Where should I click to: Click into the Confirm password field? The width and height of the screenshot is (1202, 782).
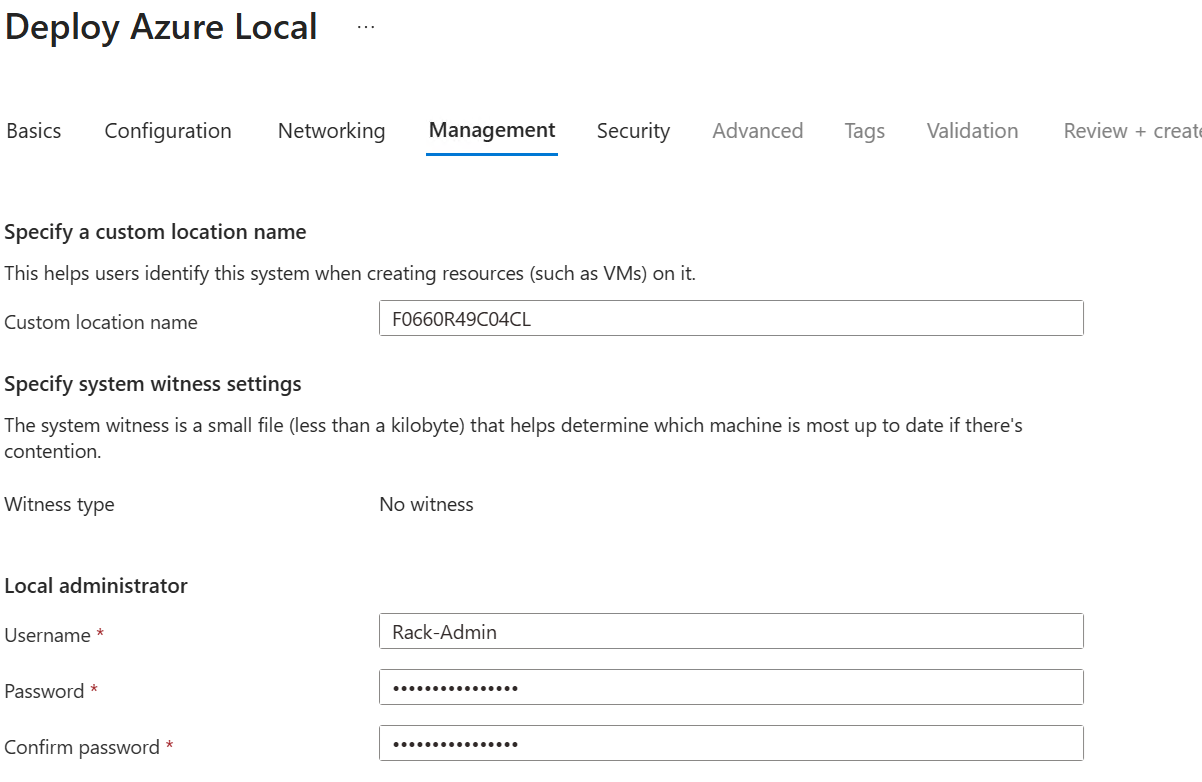(x=731, y=743)
